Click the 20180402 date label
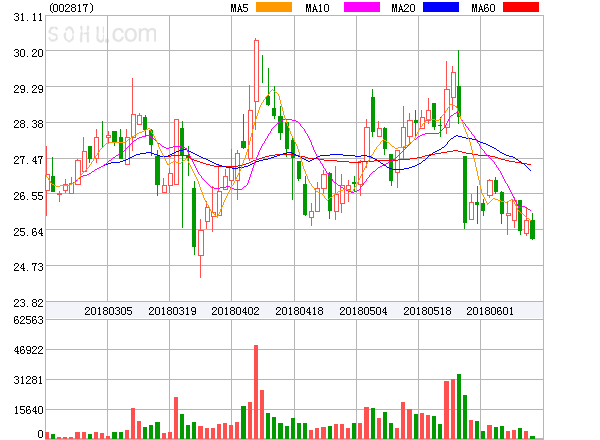Screen dimensions: 600x440 (x=235, y=311)
